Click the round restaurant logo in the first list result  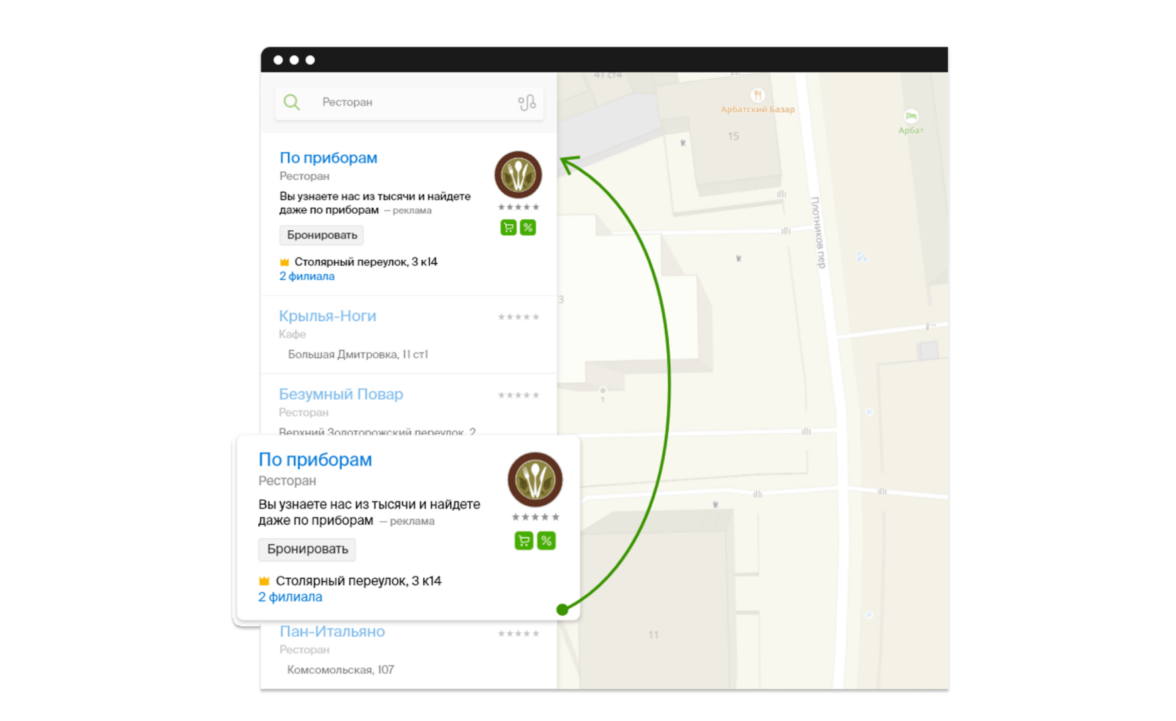point(518,175)
